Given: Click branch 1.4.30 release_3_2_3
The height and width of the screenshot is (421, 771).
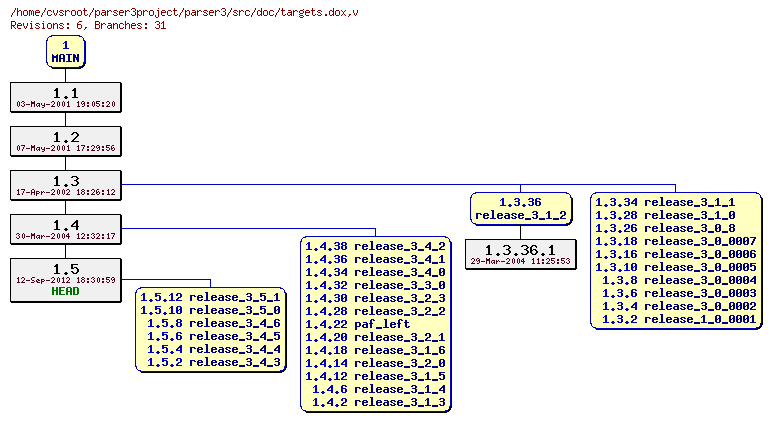Looking at the screenshot, I should [376, 299].
